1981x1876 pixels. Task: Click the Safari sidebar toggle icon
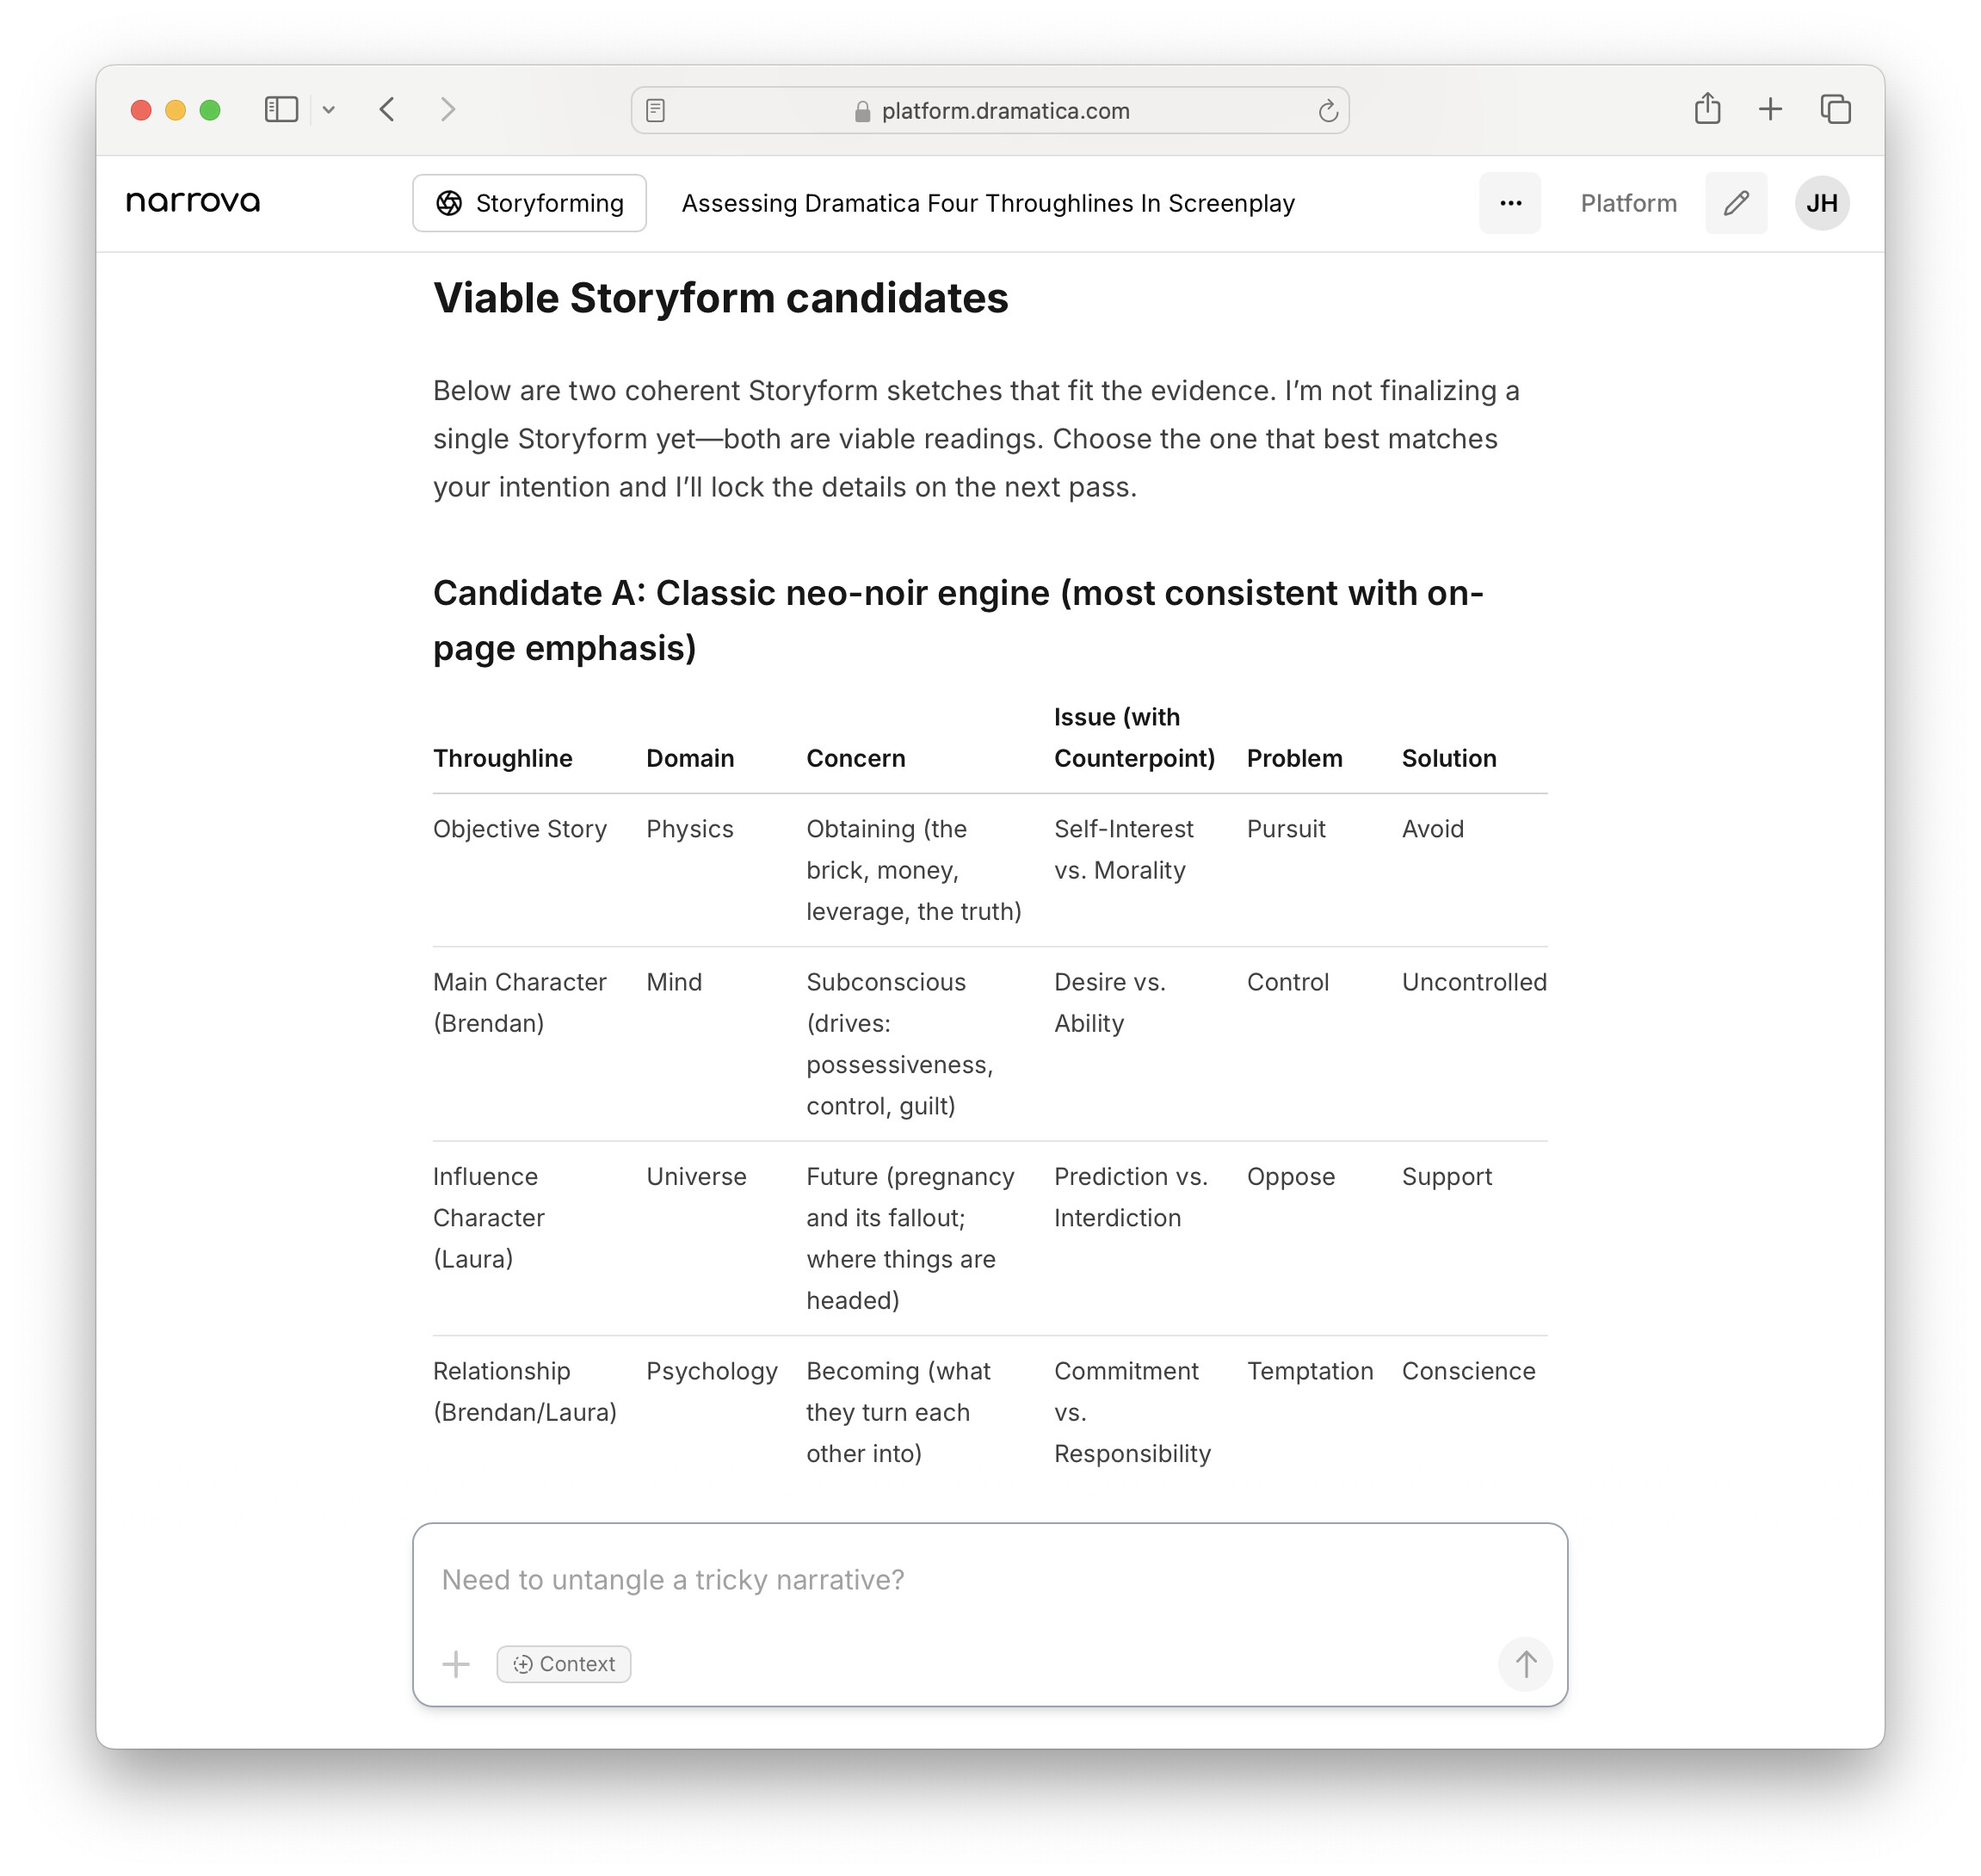tap(281, 110)
